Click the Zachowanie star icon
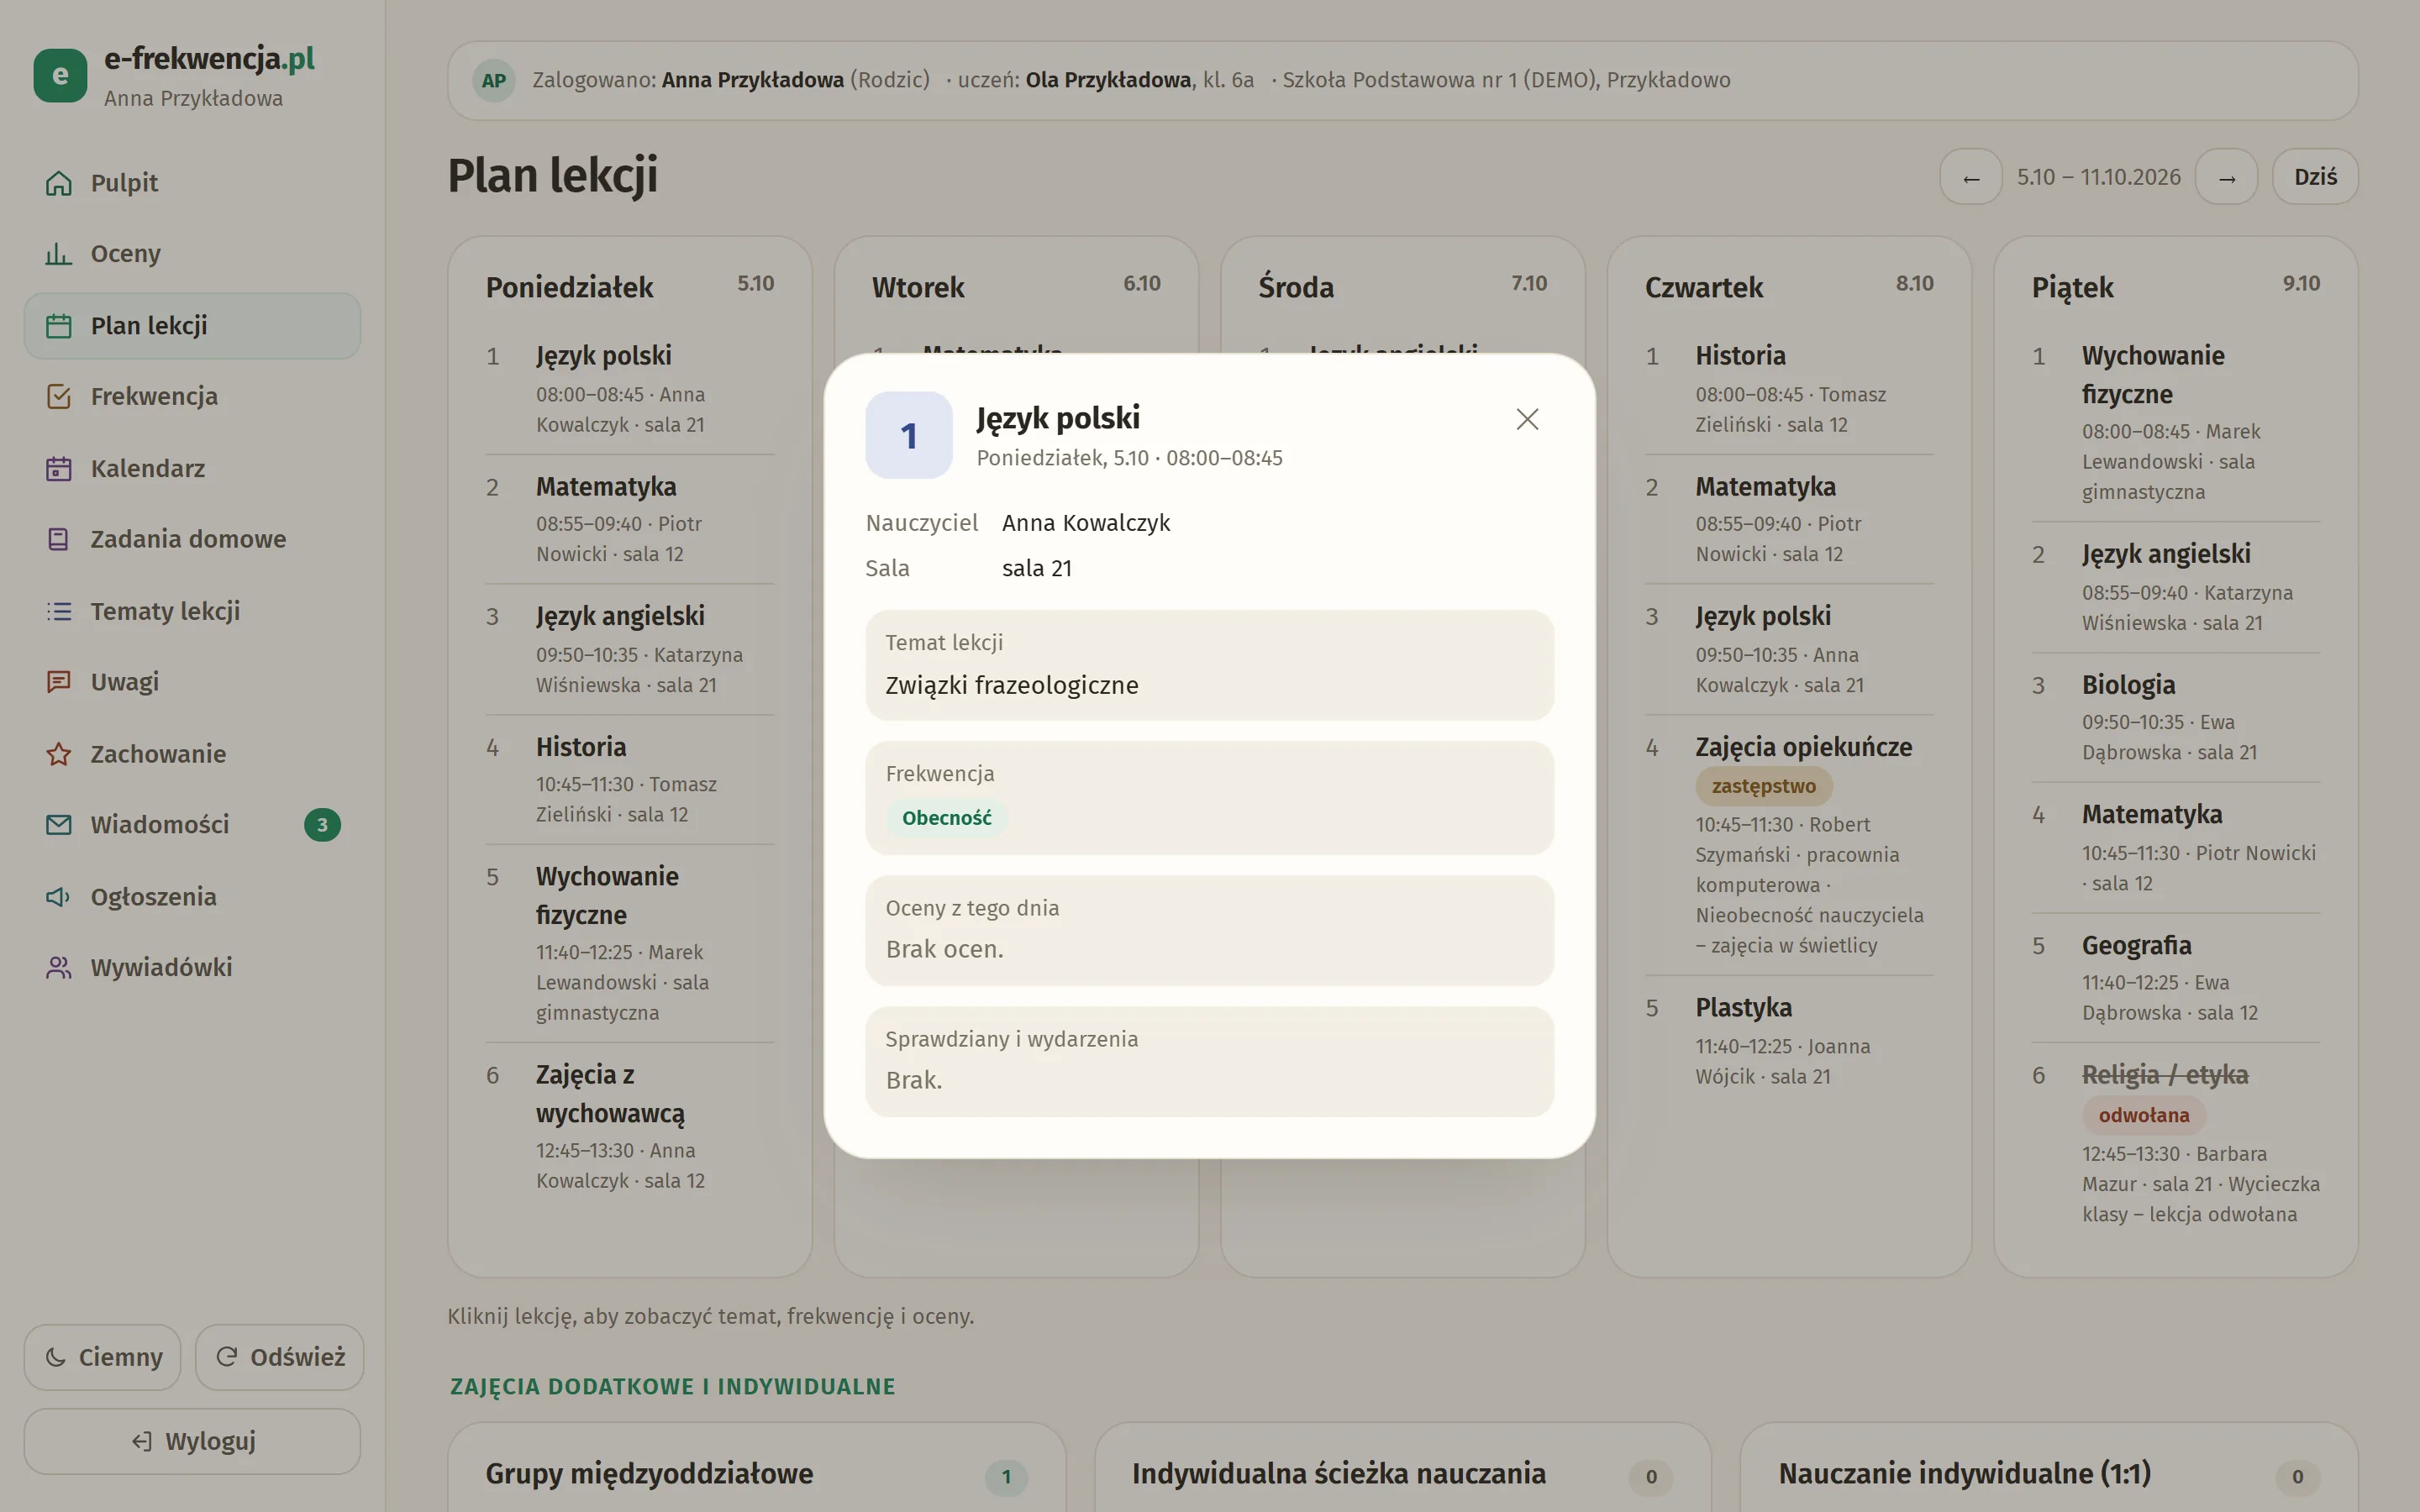The width and height of the screenshot is (2420, 1512). (x=59, y=754)
